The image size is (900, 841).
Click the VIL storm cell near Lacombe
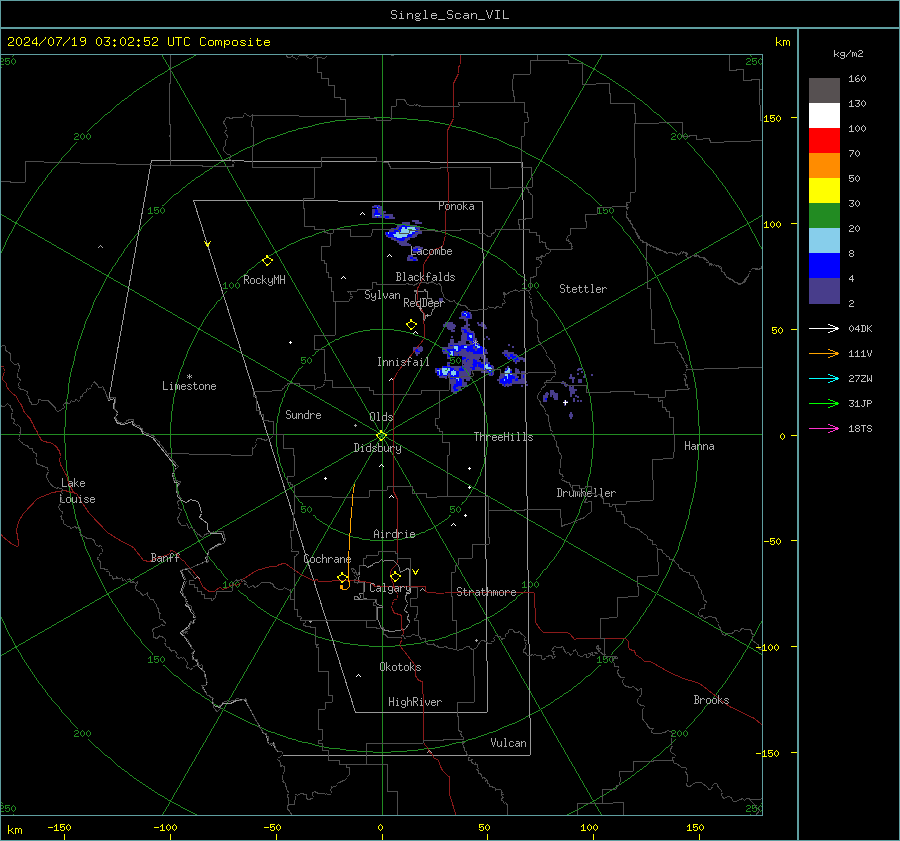[404, 232]
